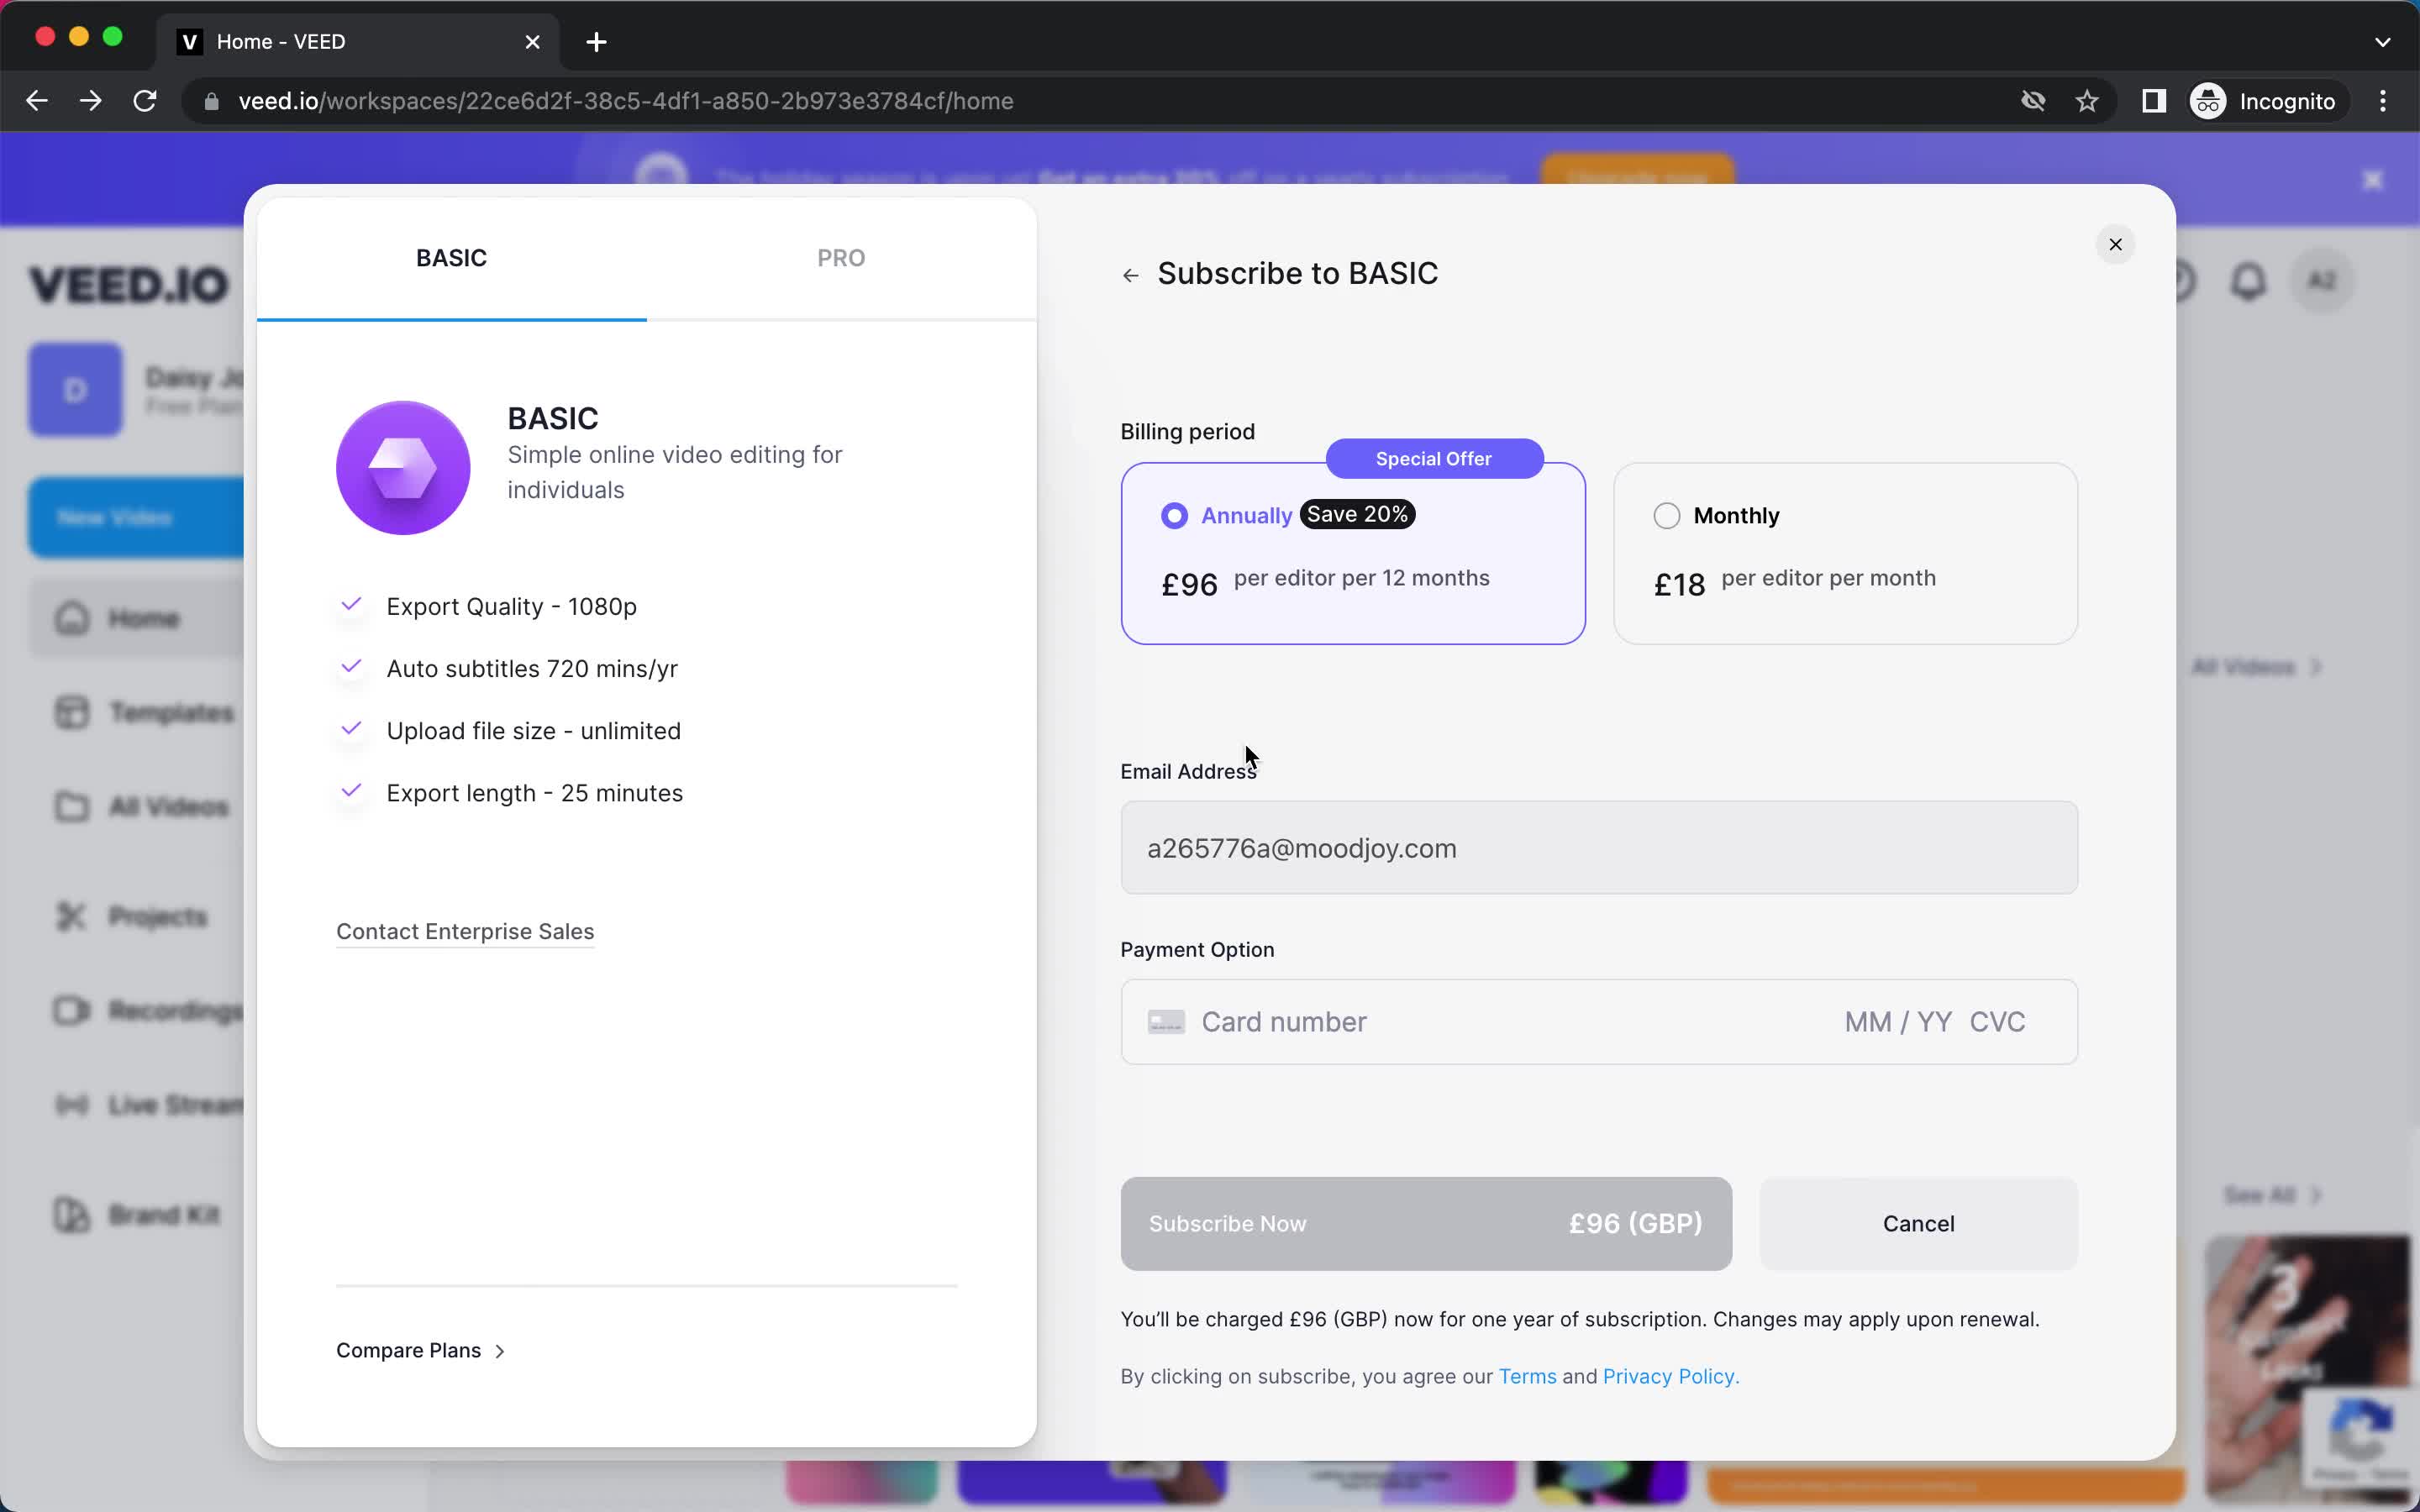Image resolution: width=2420 pixels, height=1512 pixels.
Task: Click the Projects scissors icon
Action: (x=72, y=916)
